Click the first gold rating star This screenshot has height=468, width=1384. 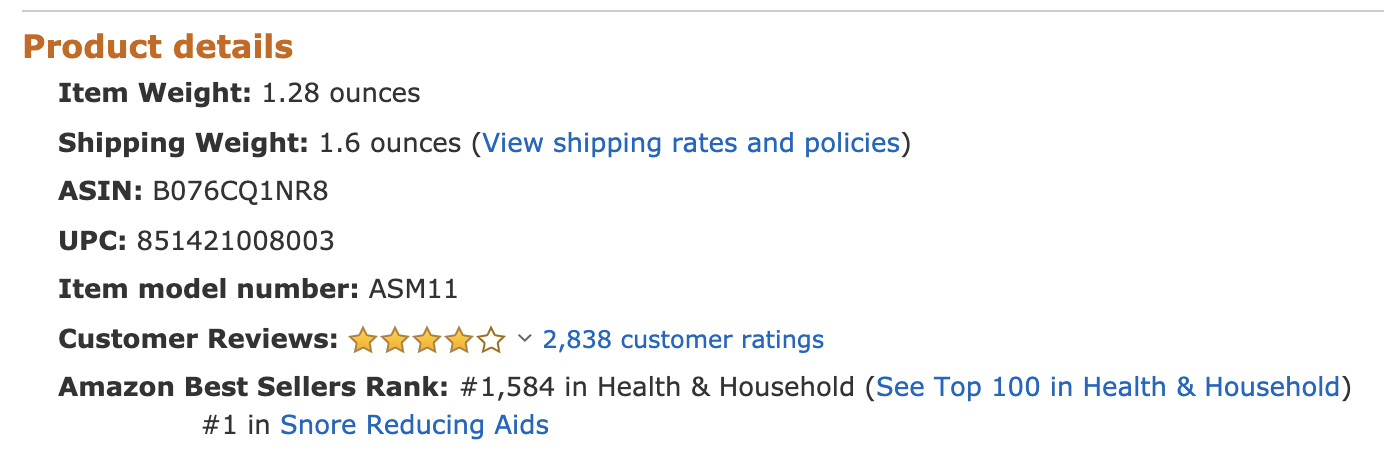point(362,341)
